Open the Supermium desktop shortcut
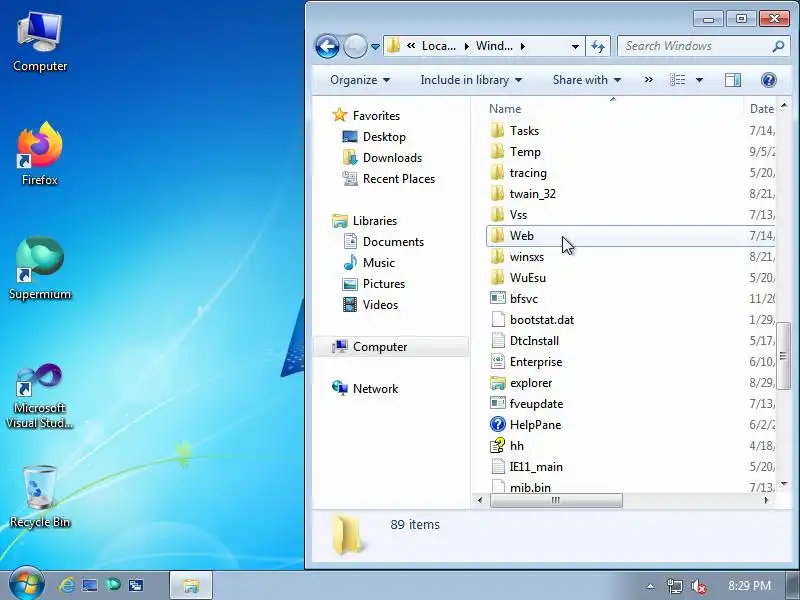 (40, 268)
